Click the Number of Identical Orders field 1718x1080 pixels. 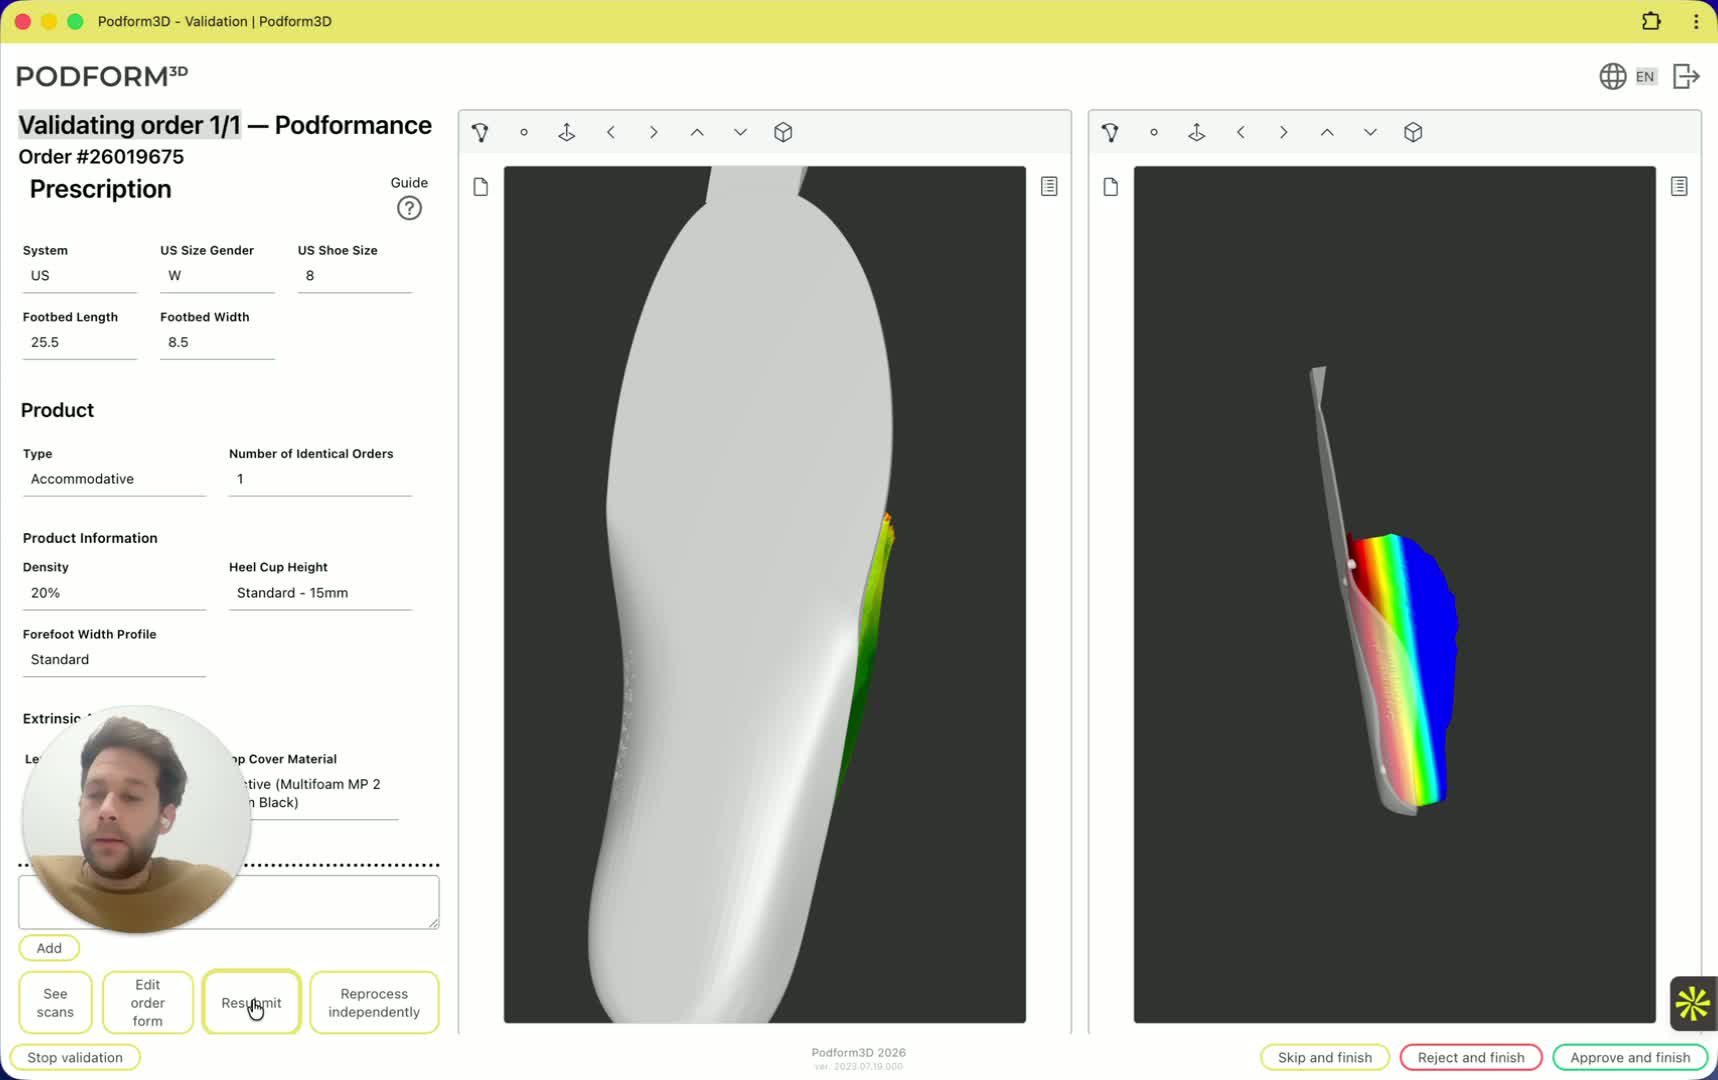(320, 479)
